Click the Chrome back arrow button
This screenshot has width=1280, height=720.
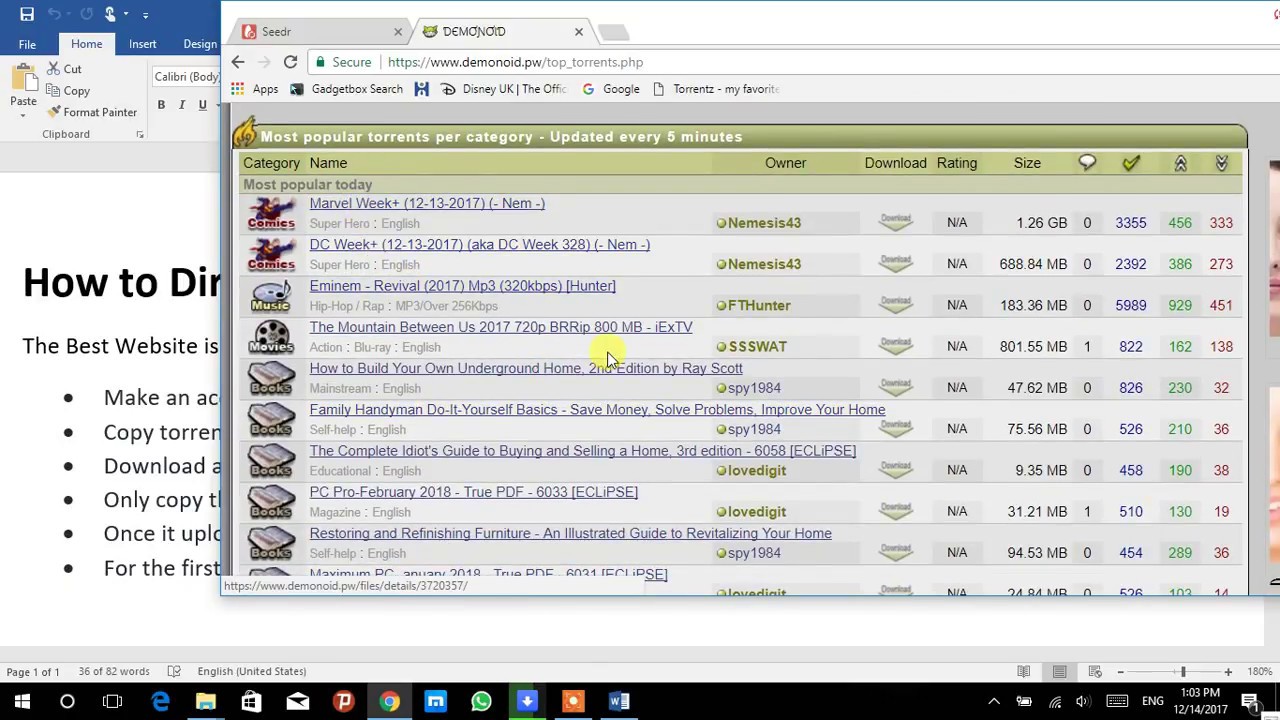click(237, 62)
